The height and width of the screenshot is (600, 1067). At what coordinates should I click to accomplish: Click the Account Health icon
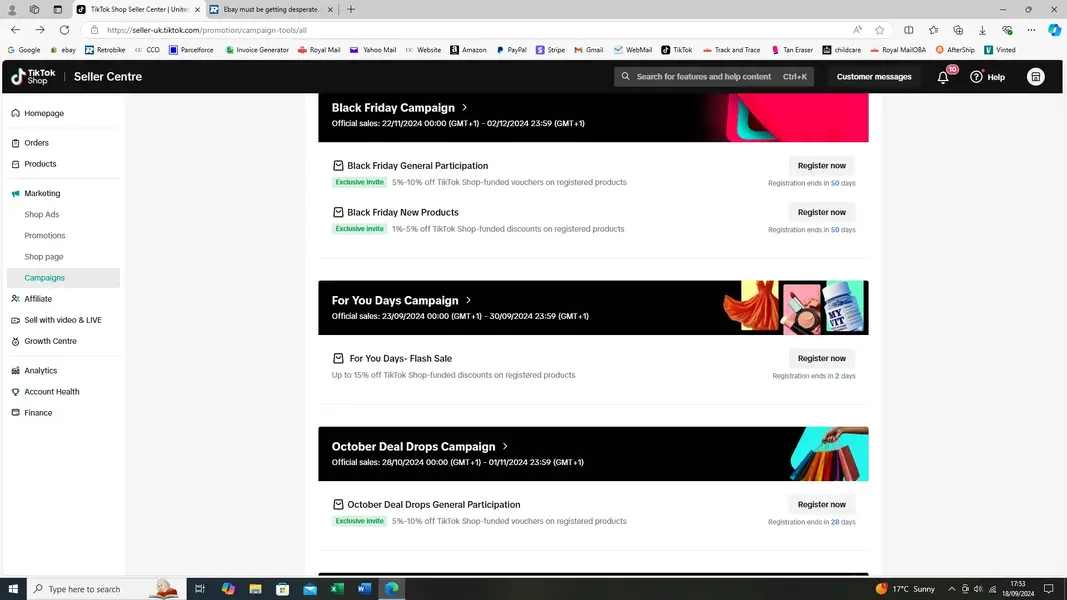[x=16, y=392]
